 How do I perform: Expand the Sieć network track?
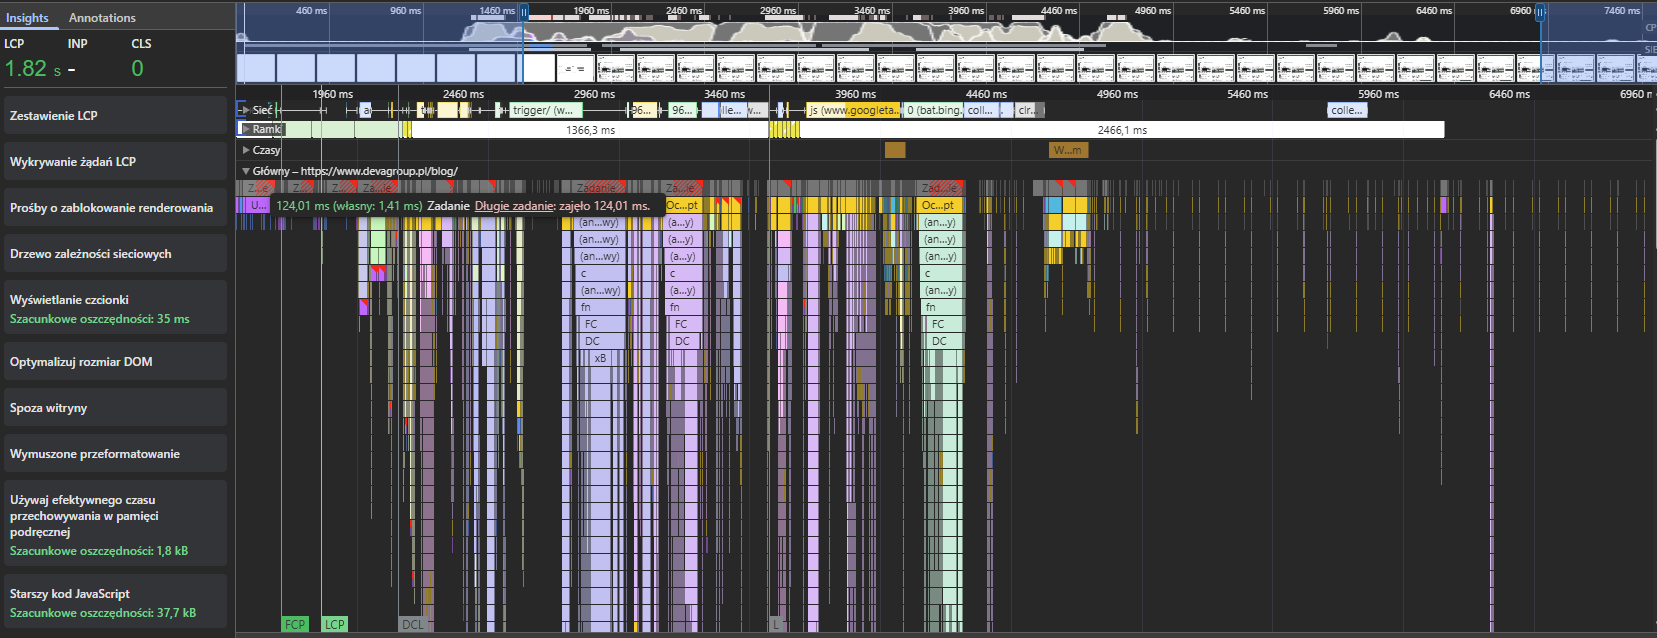[x=246, y=110]
